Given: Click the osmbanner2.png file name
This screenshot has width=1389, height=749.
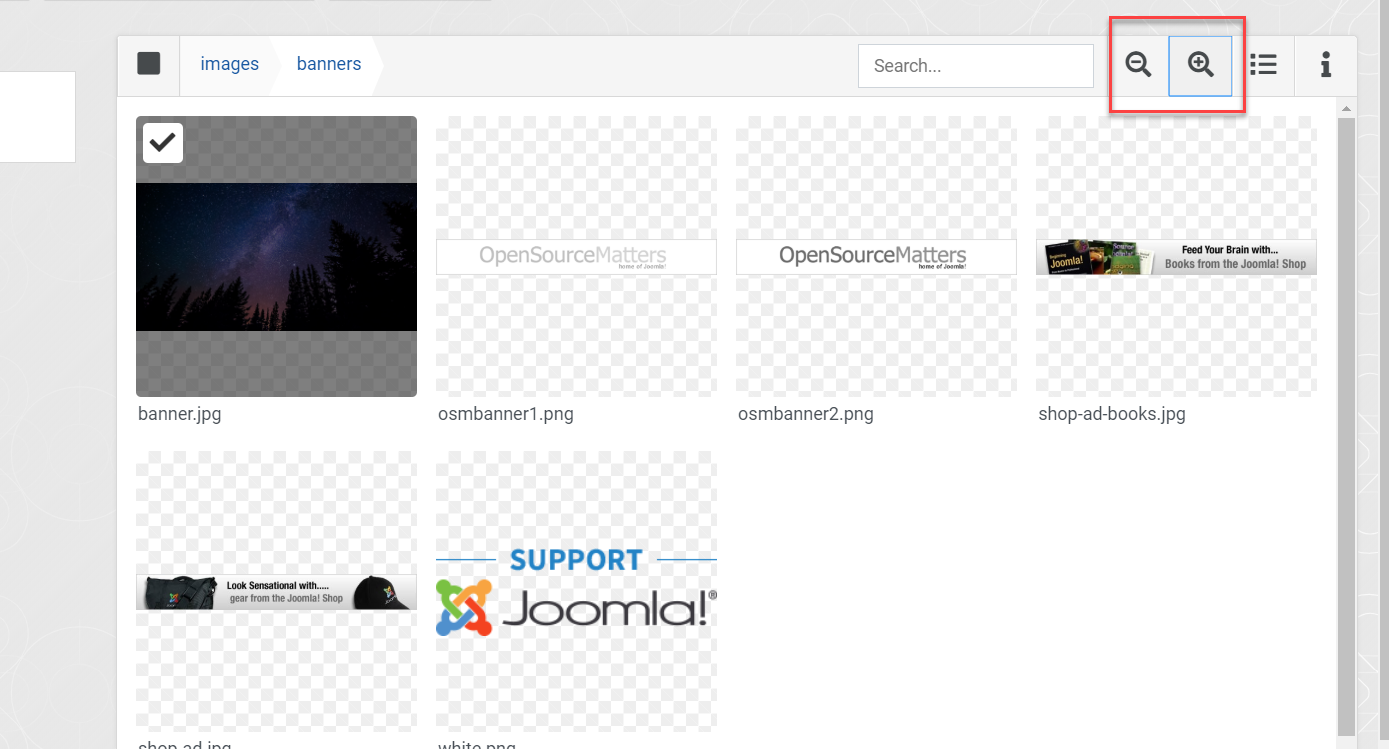Looking at the screenshot, I should tap(806, 414).
